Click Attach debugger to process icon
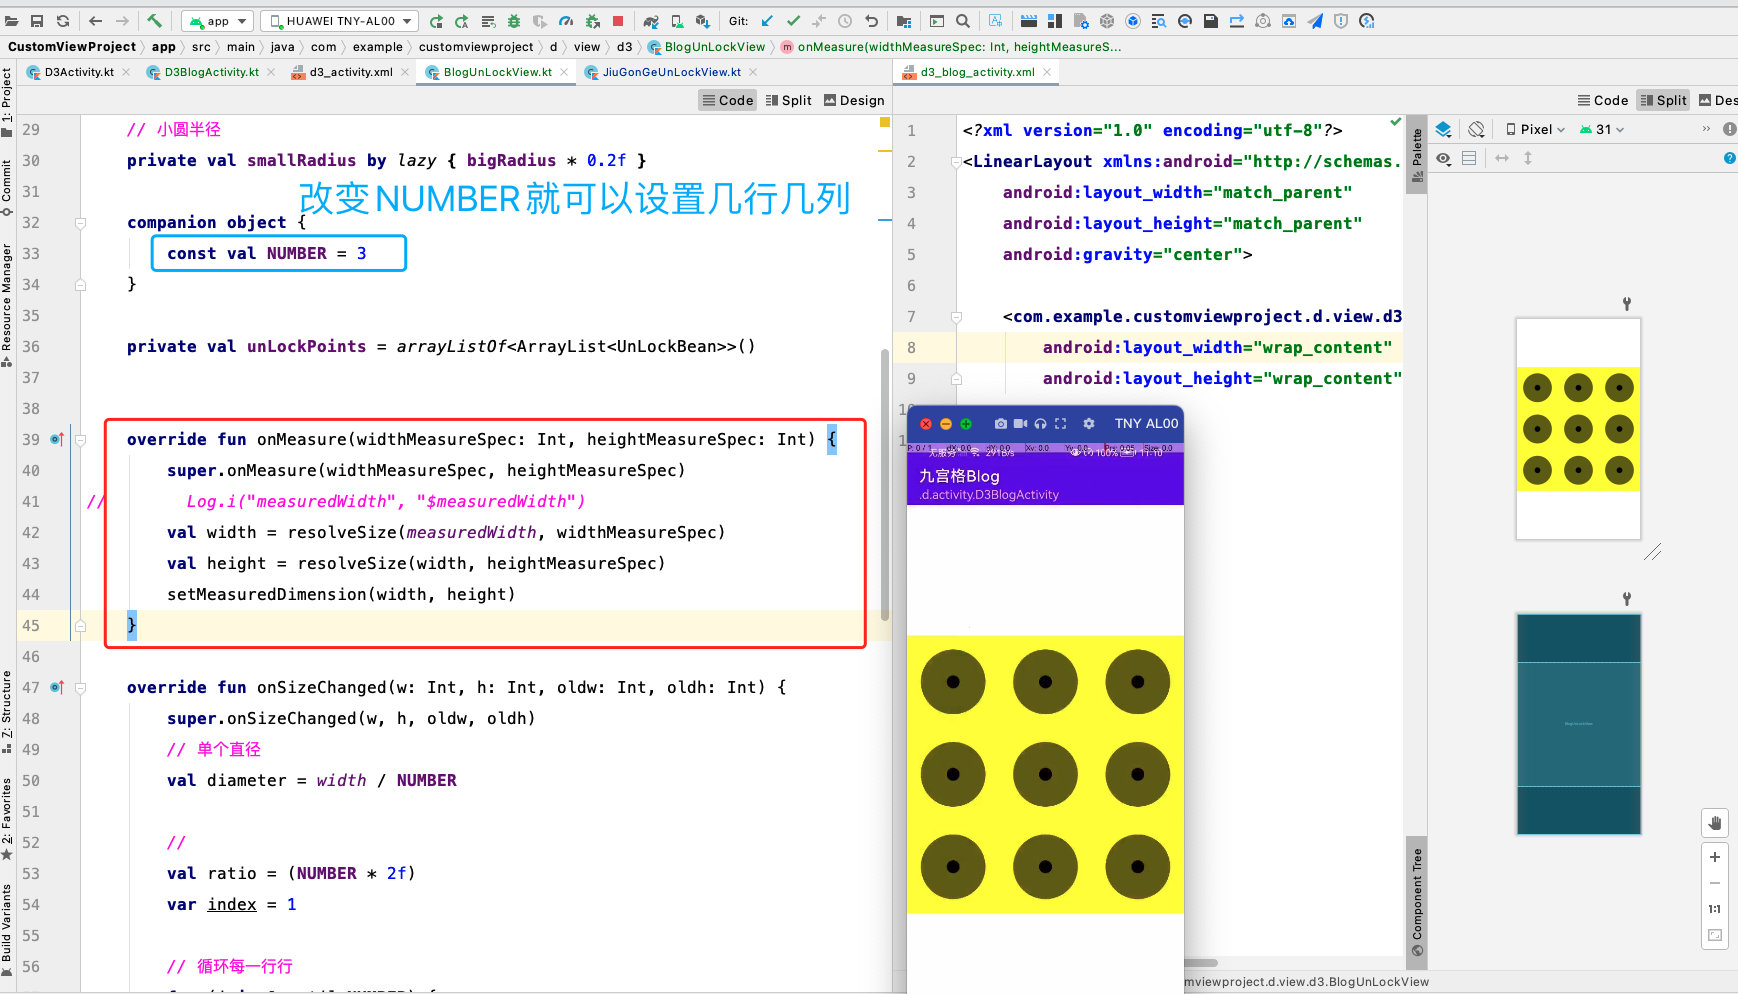Viewport: 1738px width, 994px height. [592, 21]
